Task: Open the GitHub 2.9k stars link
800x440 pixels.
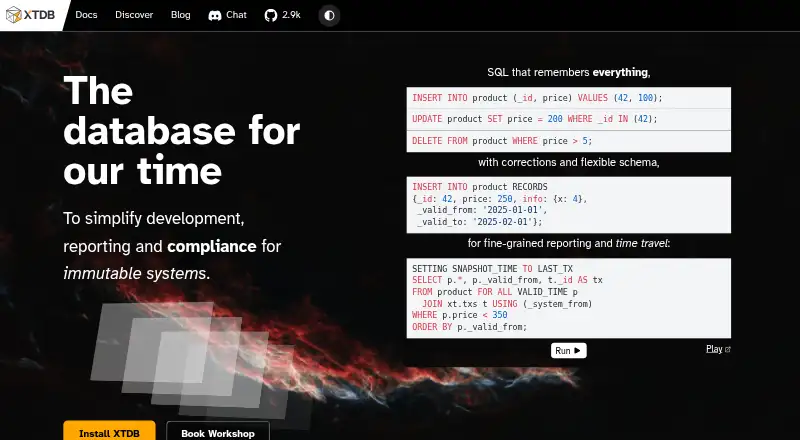Action: 283,15
